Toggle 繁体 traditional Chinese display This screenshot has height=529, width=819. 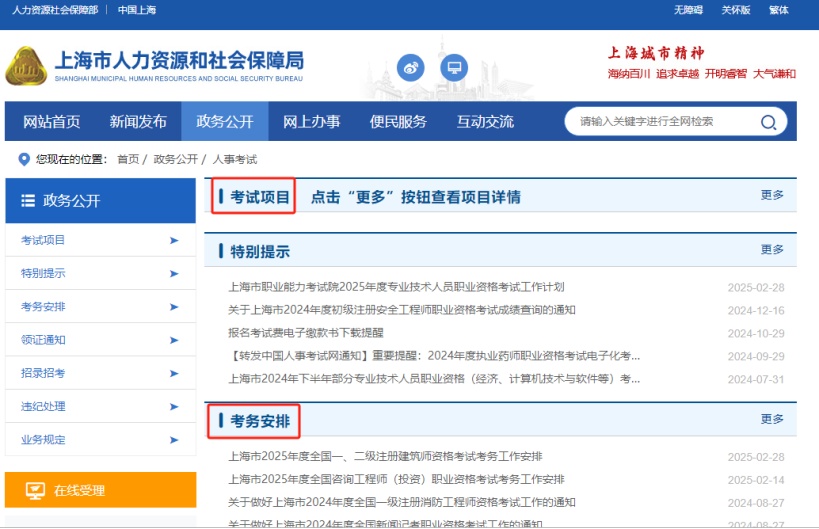click(778, 10)
